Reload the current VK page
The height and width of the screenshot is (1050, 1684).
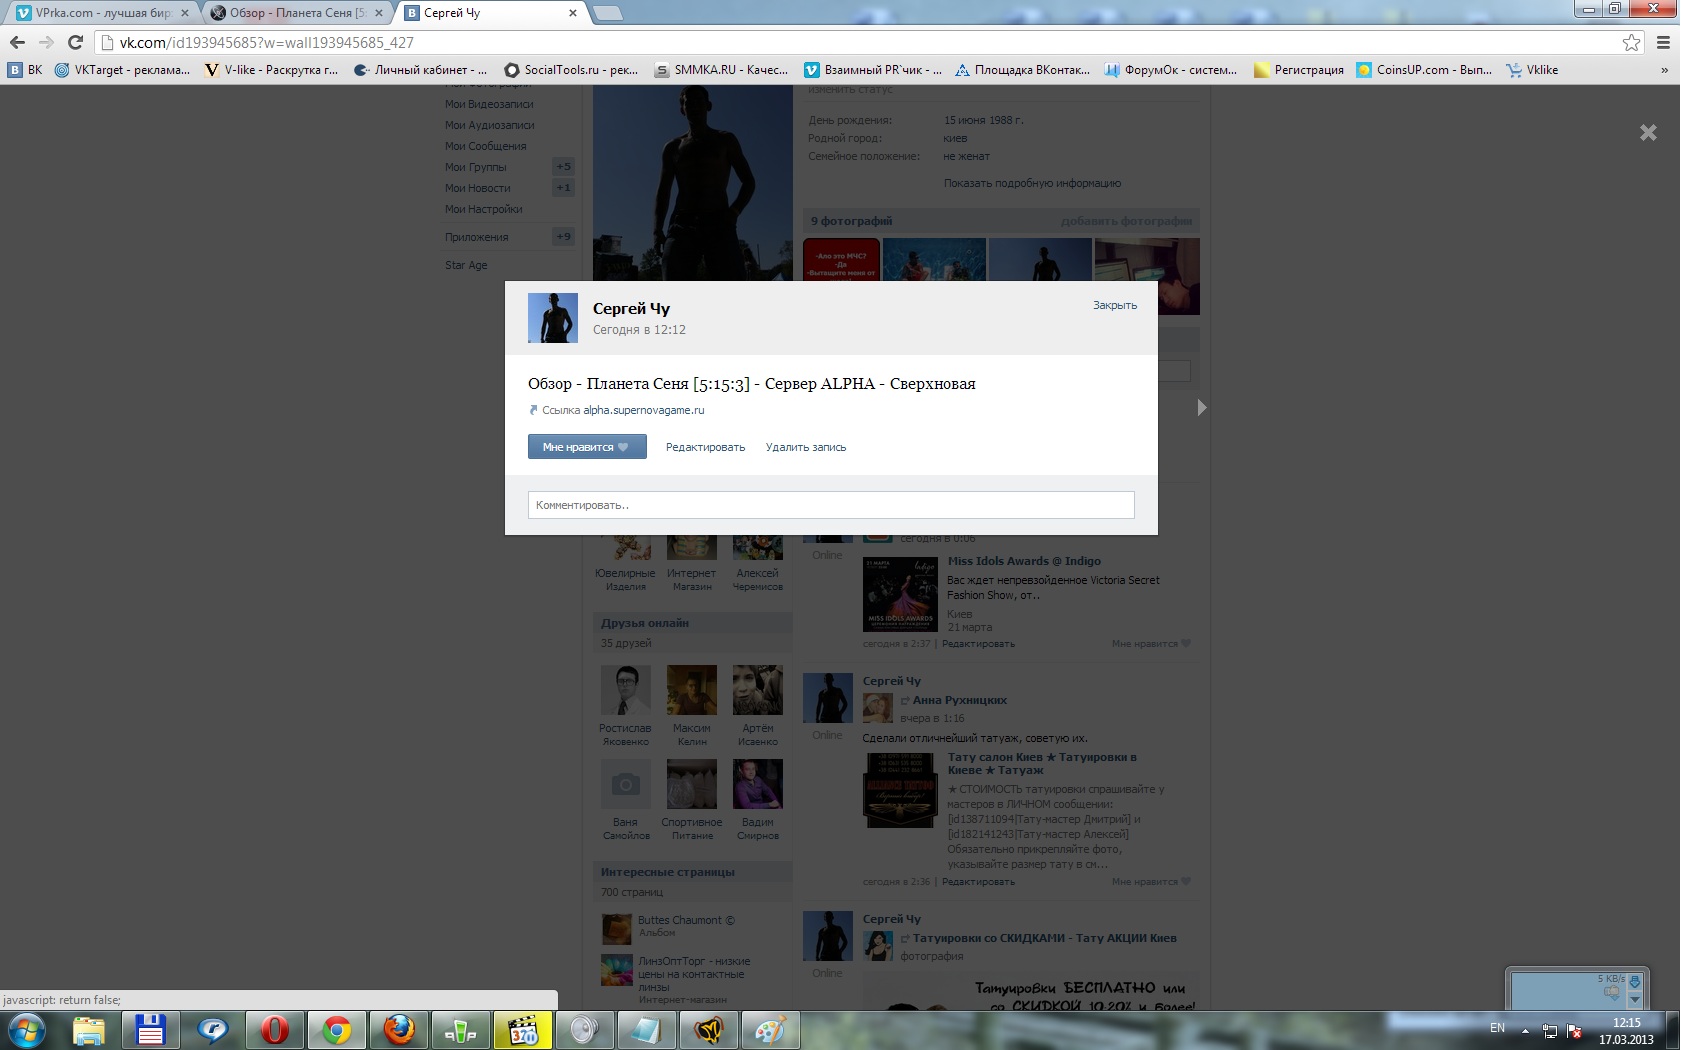pos(75,42)
